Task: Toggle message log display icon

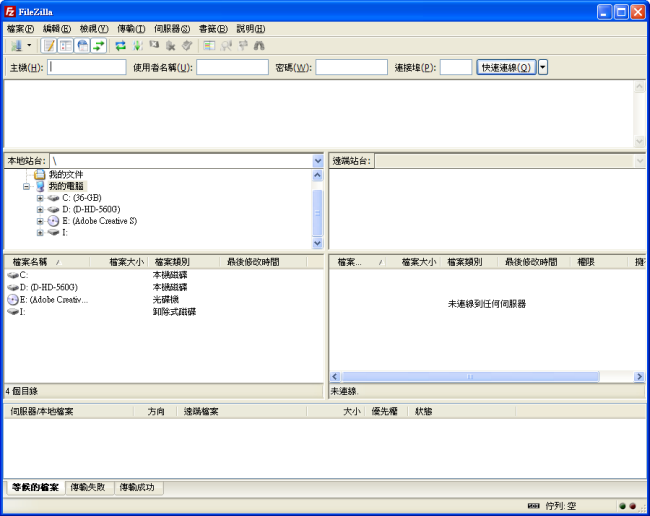Action: pyautogui.click(x=49, y=46)
